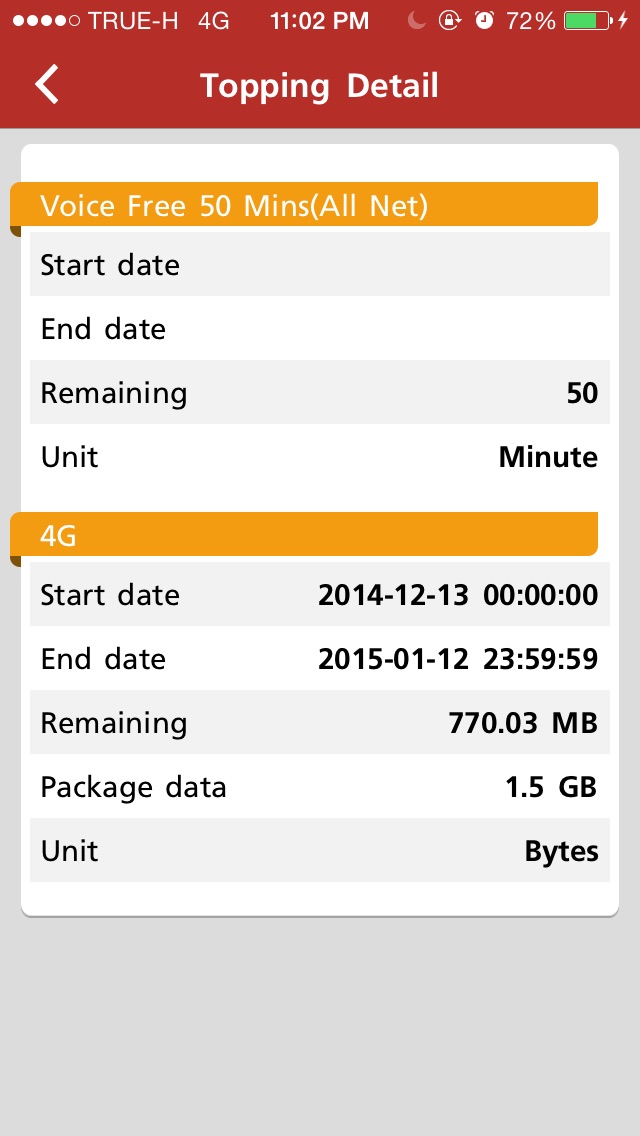Tap the voice package End date row
The height and width of the screenshot is (1136, 640).
[x=320, y=329]
